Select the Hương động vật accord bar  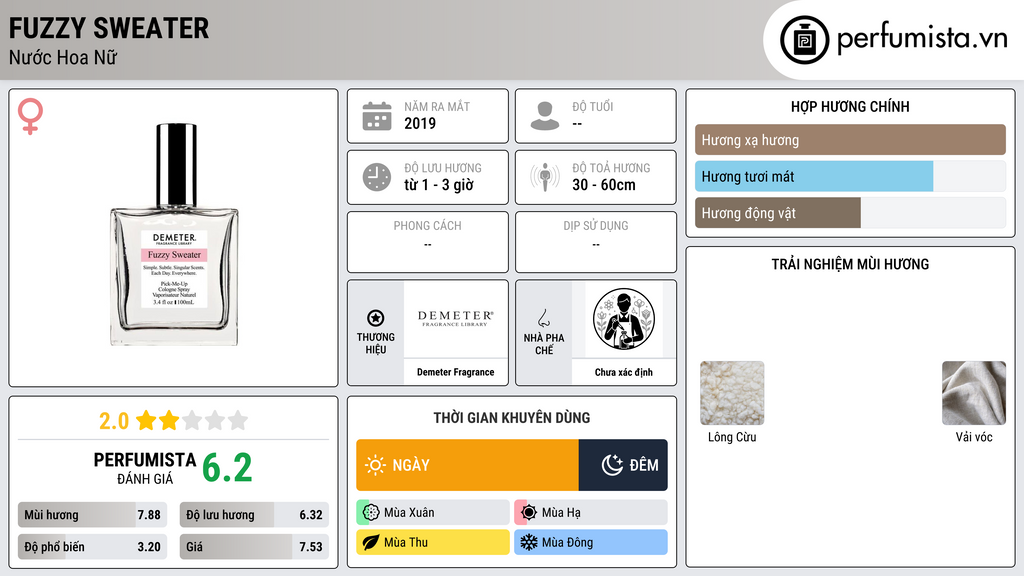coord(850,213)
